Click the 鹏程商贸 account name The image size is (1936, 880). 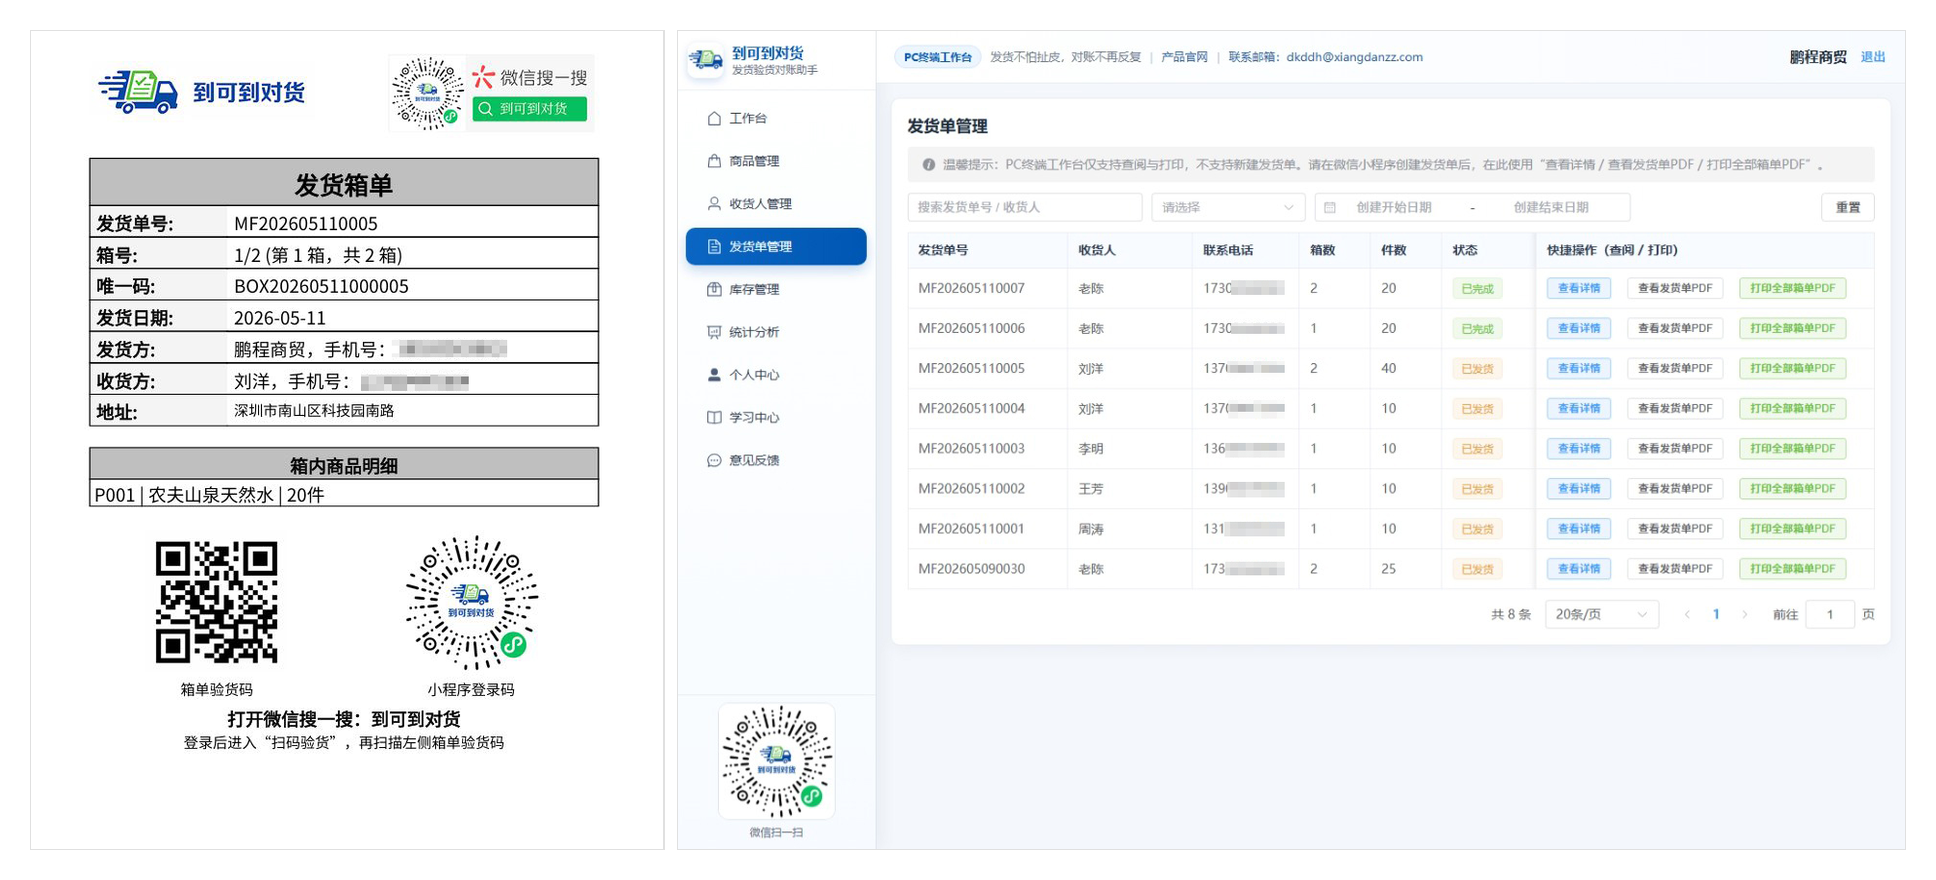1818,58
